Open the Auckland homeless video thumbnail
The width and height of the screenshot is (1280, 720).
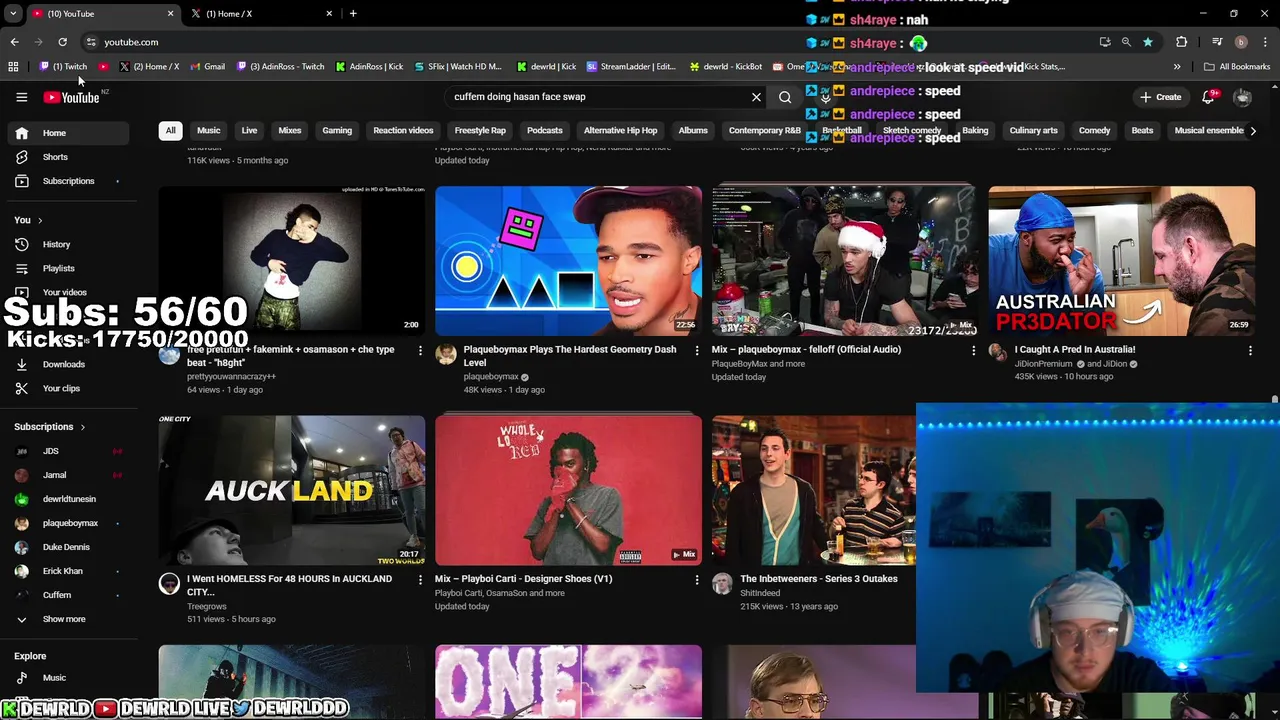click(x=291, y=490)
